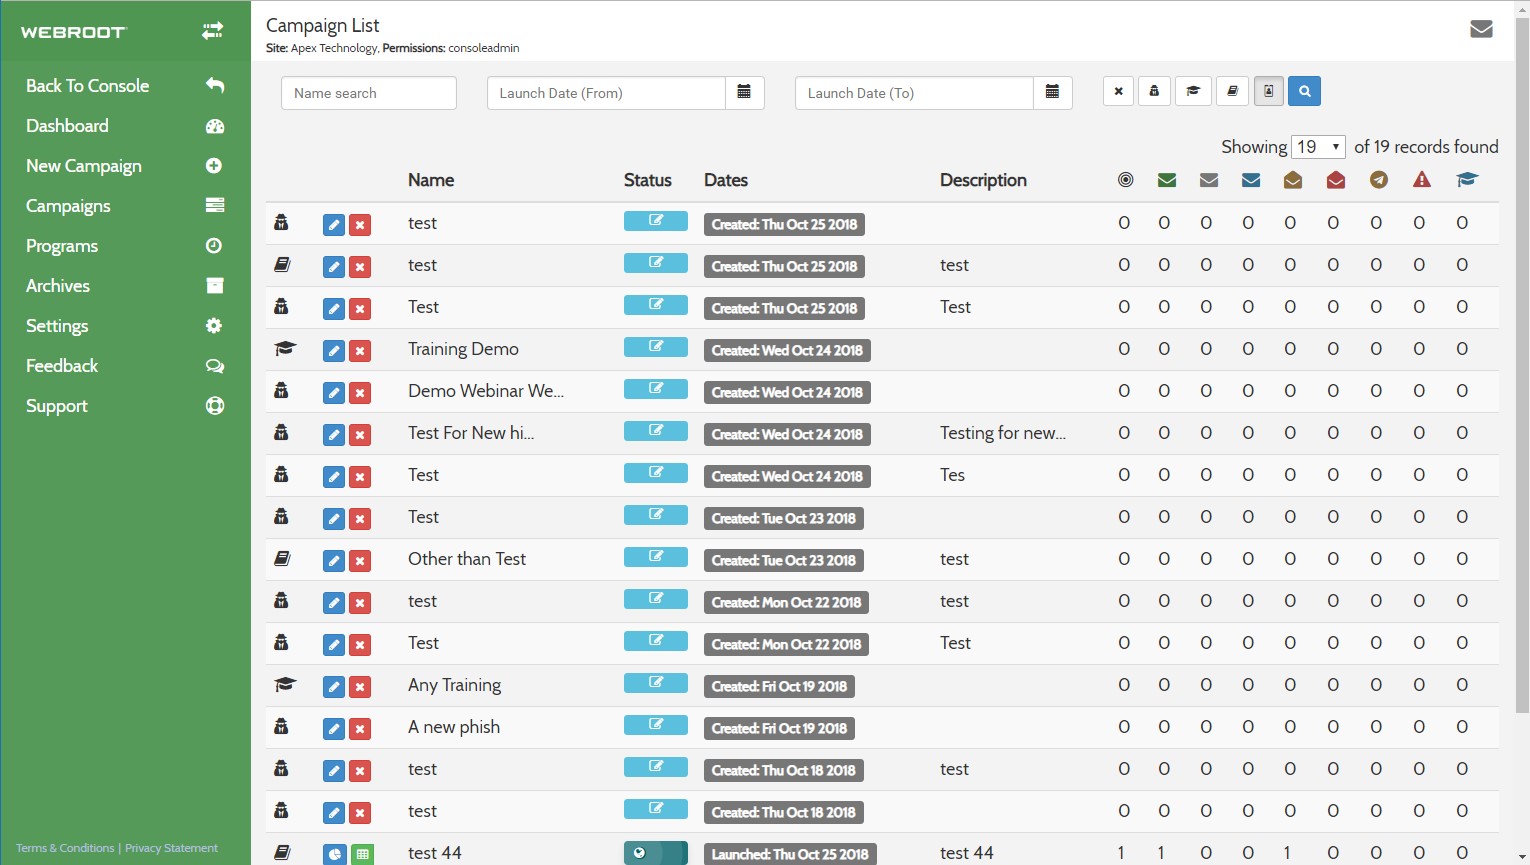Toggle training filter (graduation cap button)
This screenshot has height=865, width=1530.
[1193, 91]
